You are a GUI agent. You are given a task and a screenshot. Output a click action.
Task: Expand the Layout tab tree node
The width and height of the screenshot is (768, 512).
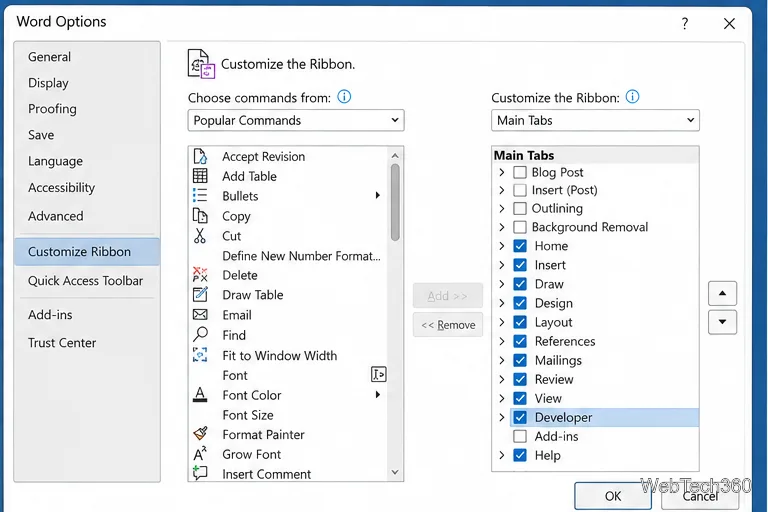tap(502, 322)
